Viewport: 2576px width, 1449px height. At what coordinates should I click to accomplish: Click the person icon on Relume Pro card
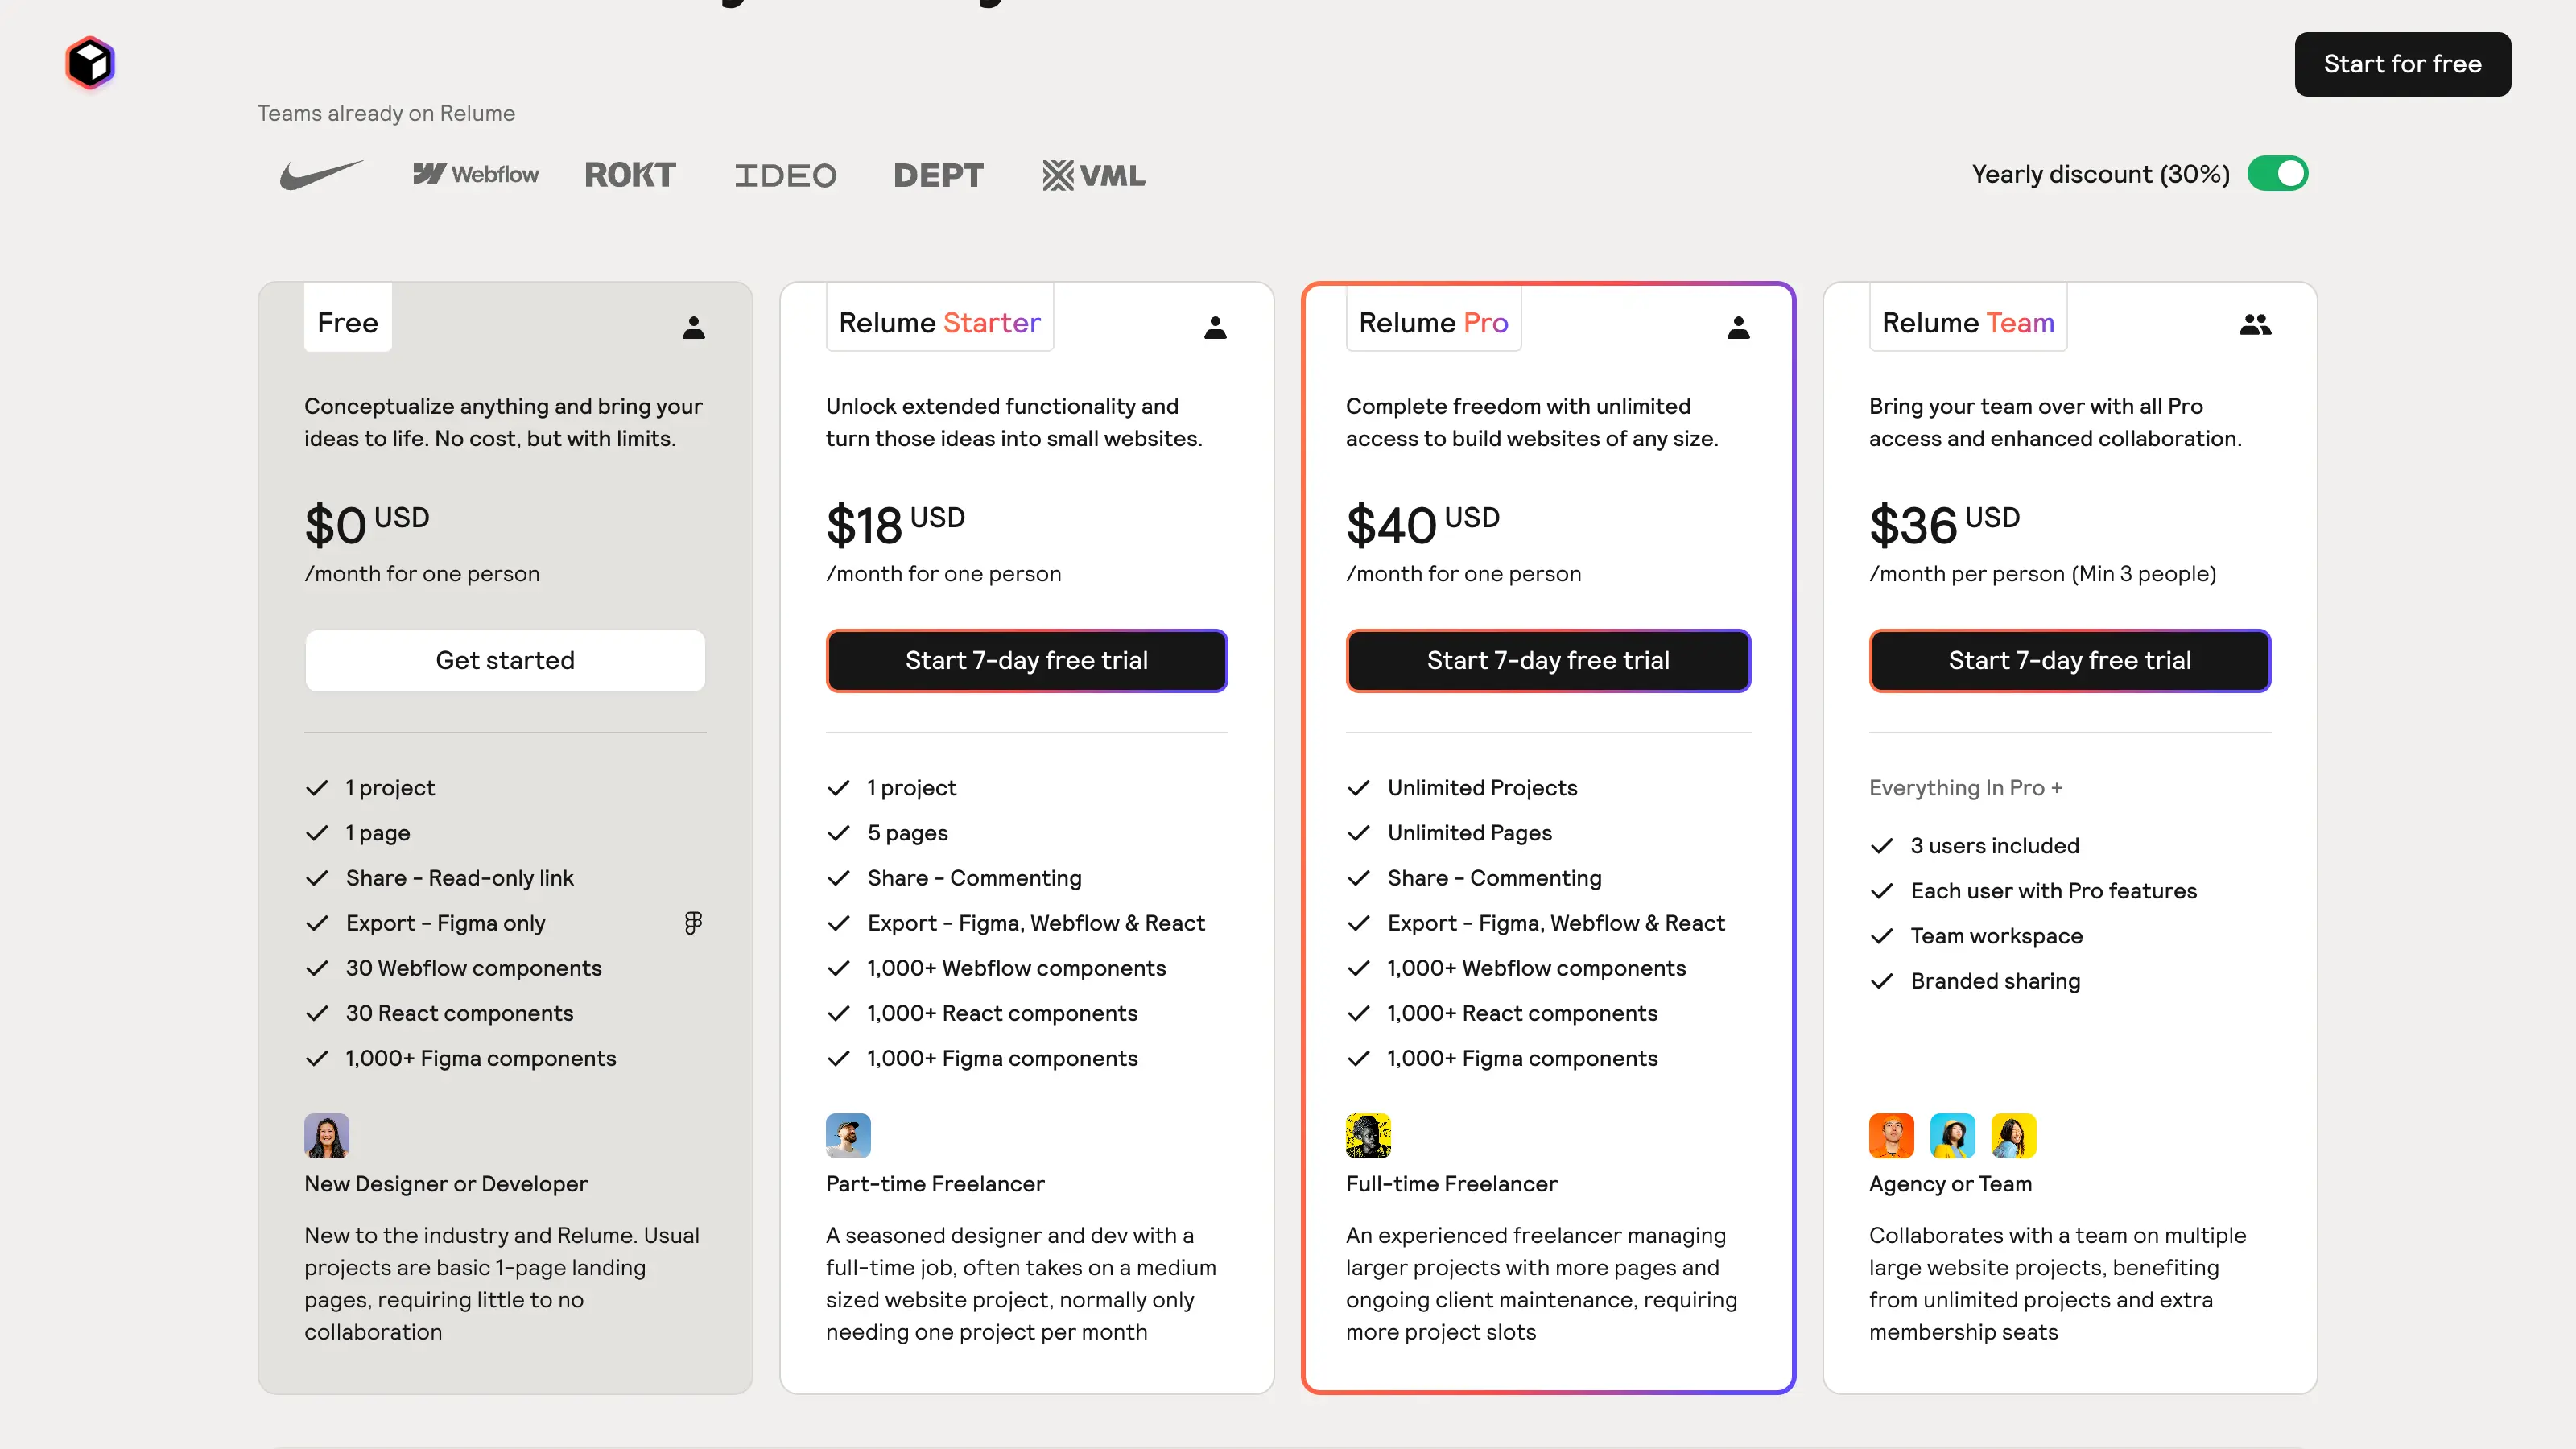[x=1738, y=327]
